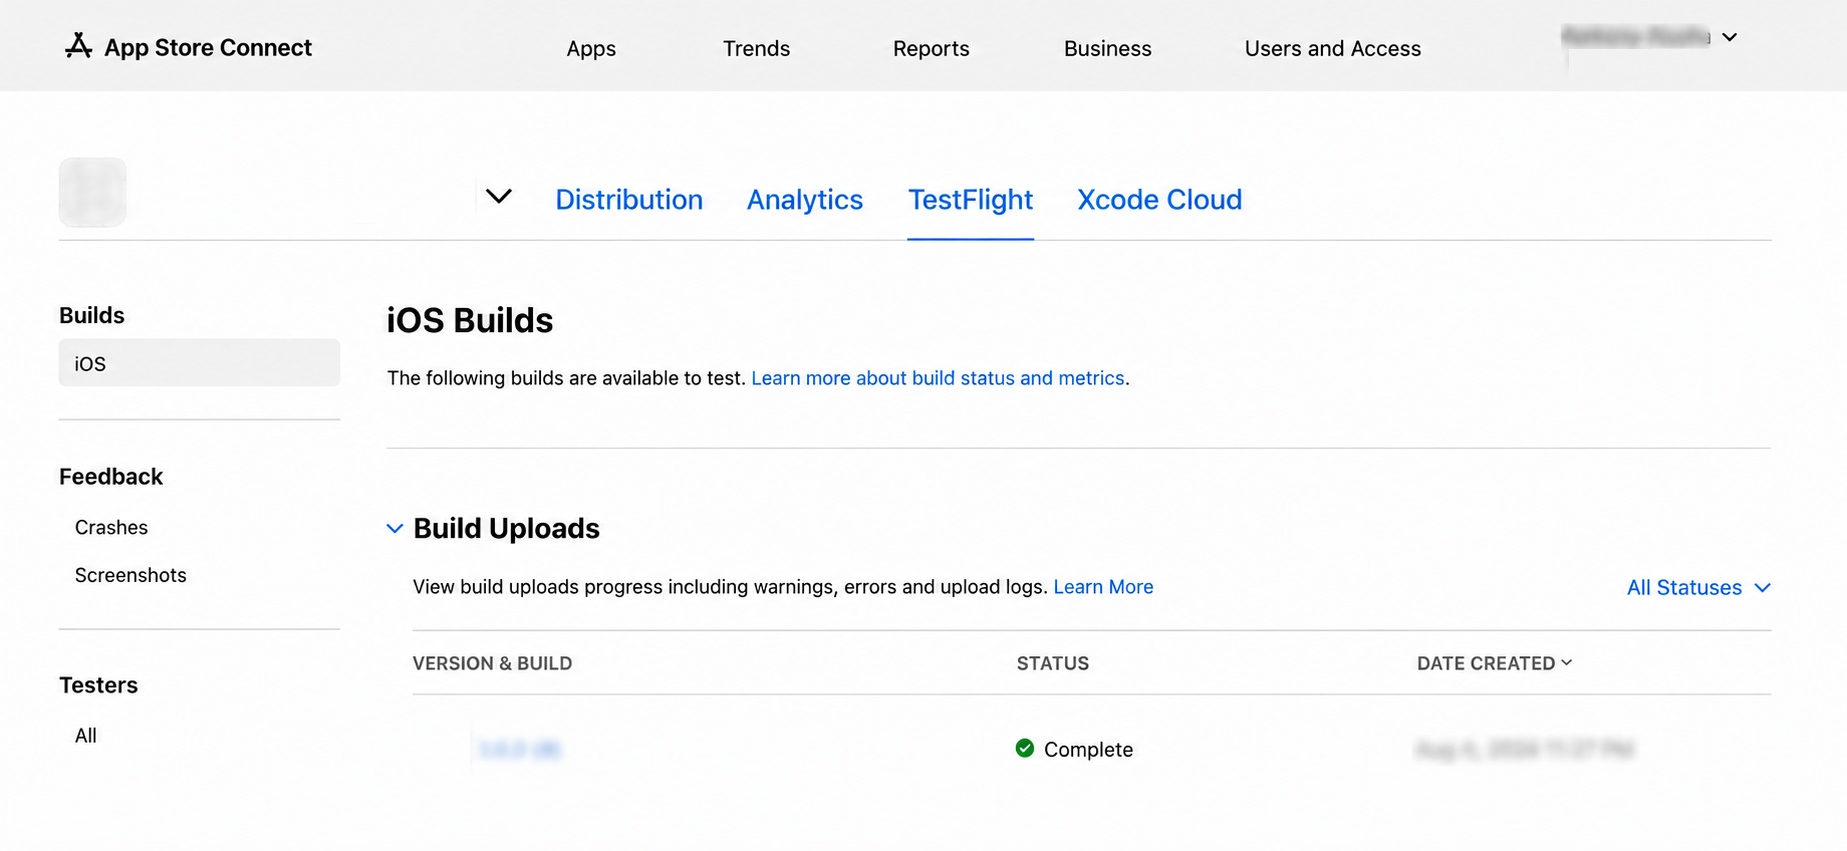Open Screenshots feedback
This screenshot has width=1847, height=851.
tap(130, 575)
